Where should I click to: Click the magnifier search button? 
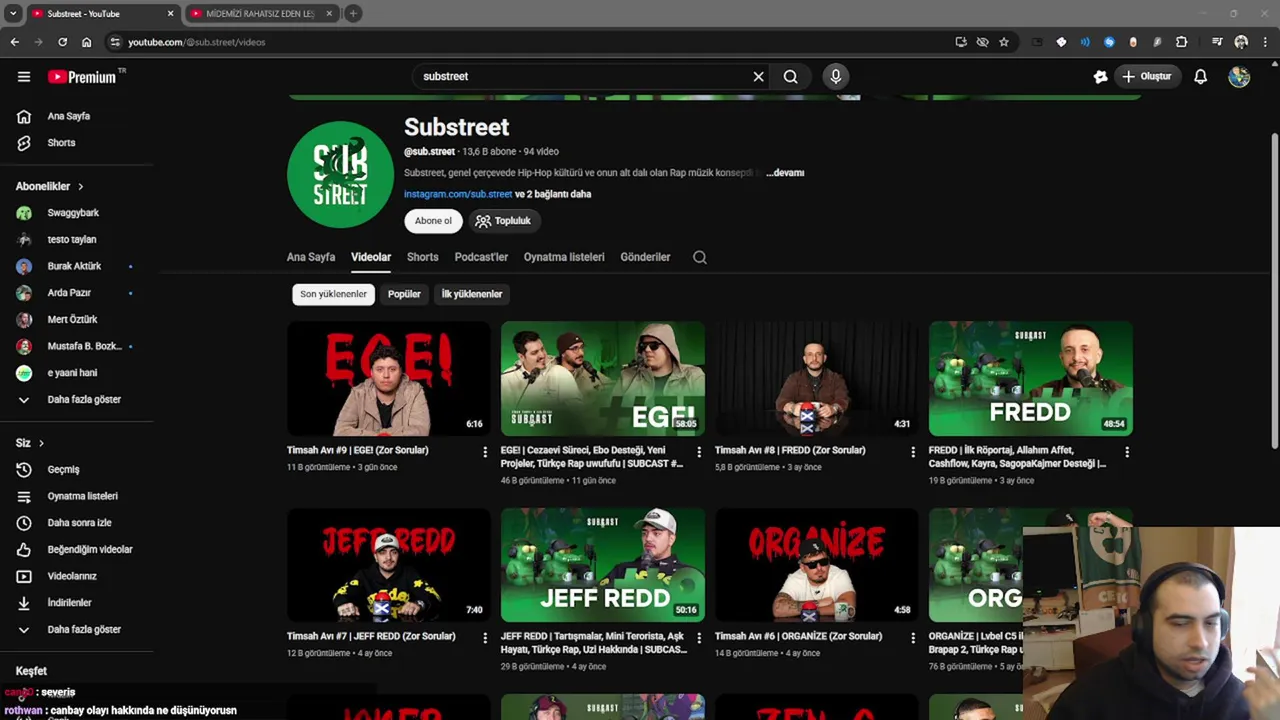790,76
